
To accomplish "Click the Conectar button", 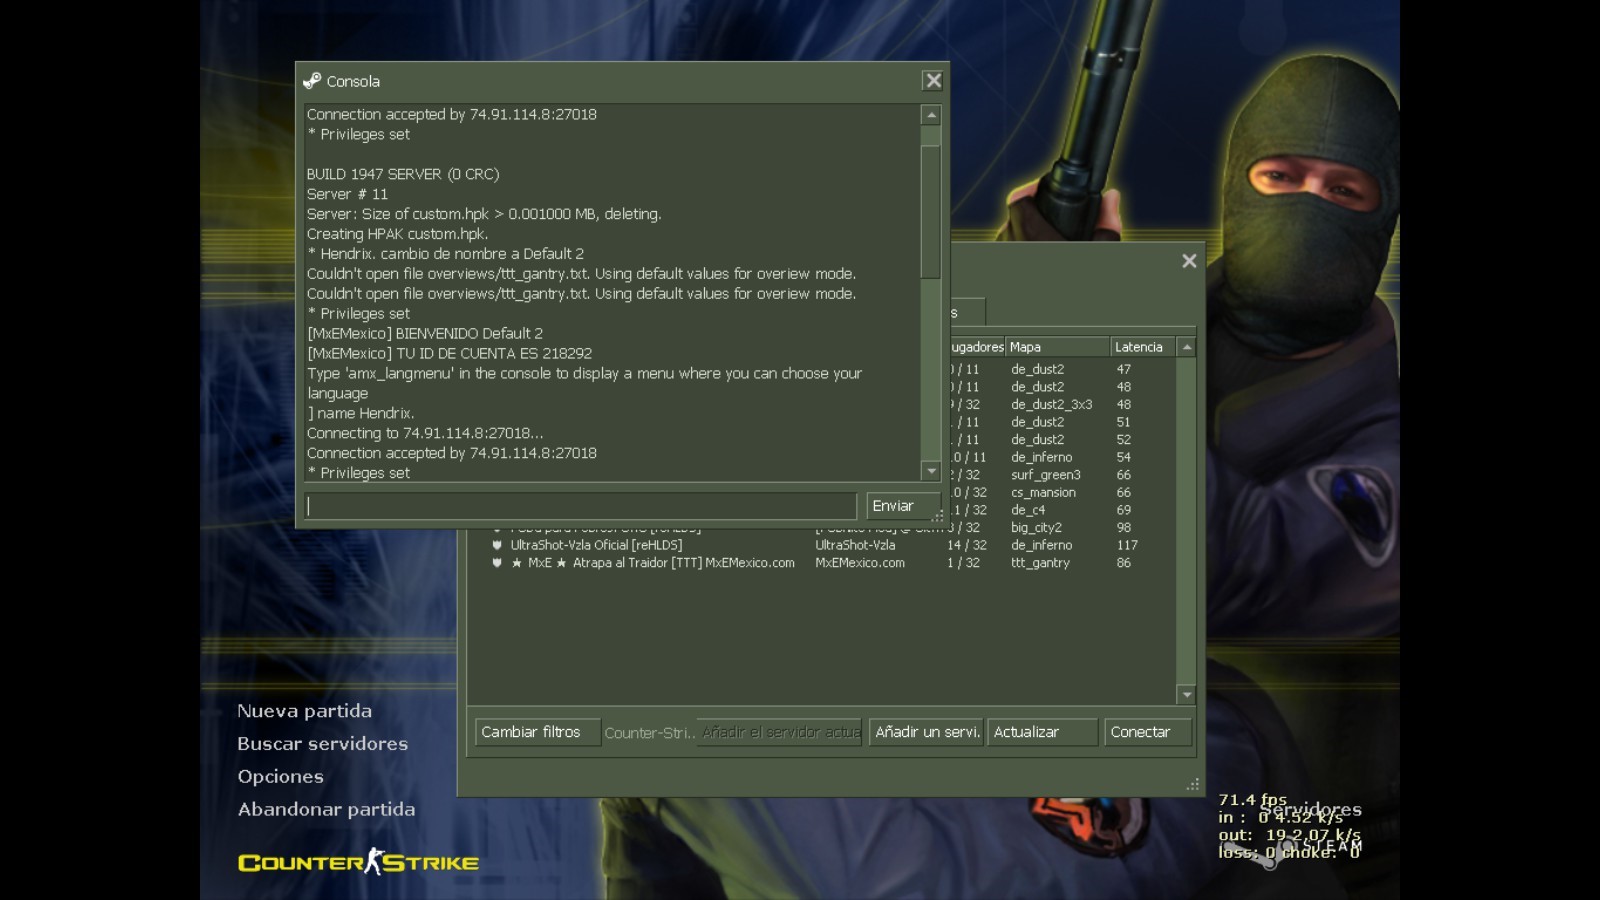I will 1148,732.
